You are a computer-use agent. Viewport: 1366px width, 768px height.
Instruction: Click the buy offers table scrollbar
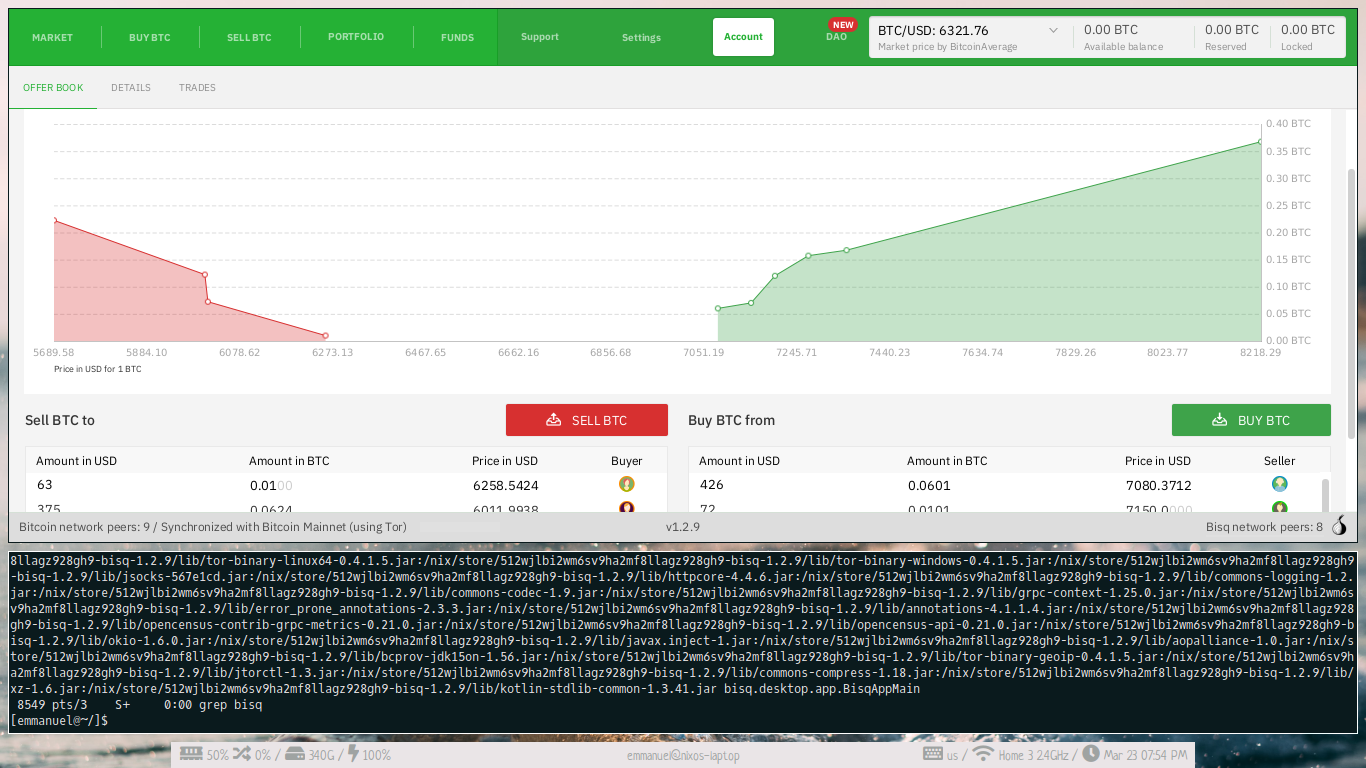tap(1326, 495)
